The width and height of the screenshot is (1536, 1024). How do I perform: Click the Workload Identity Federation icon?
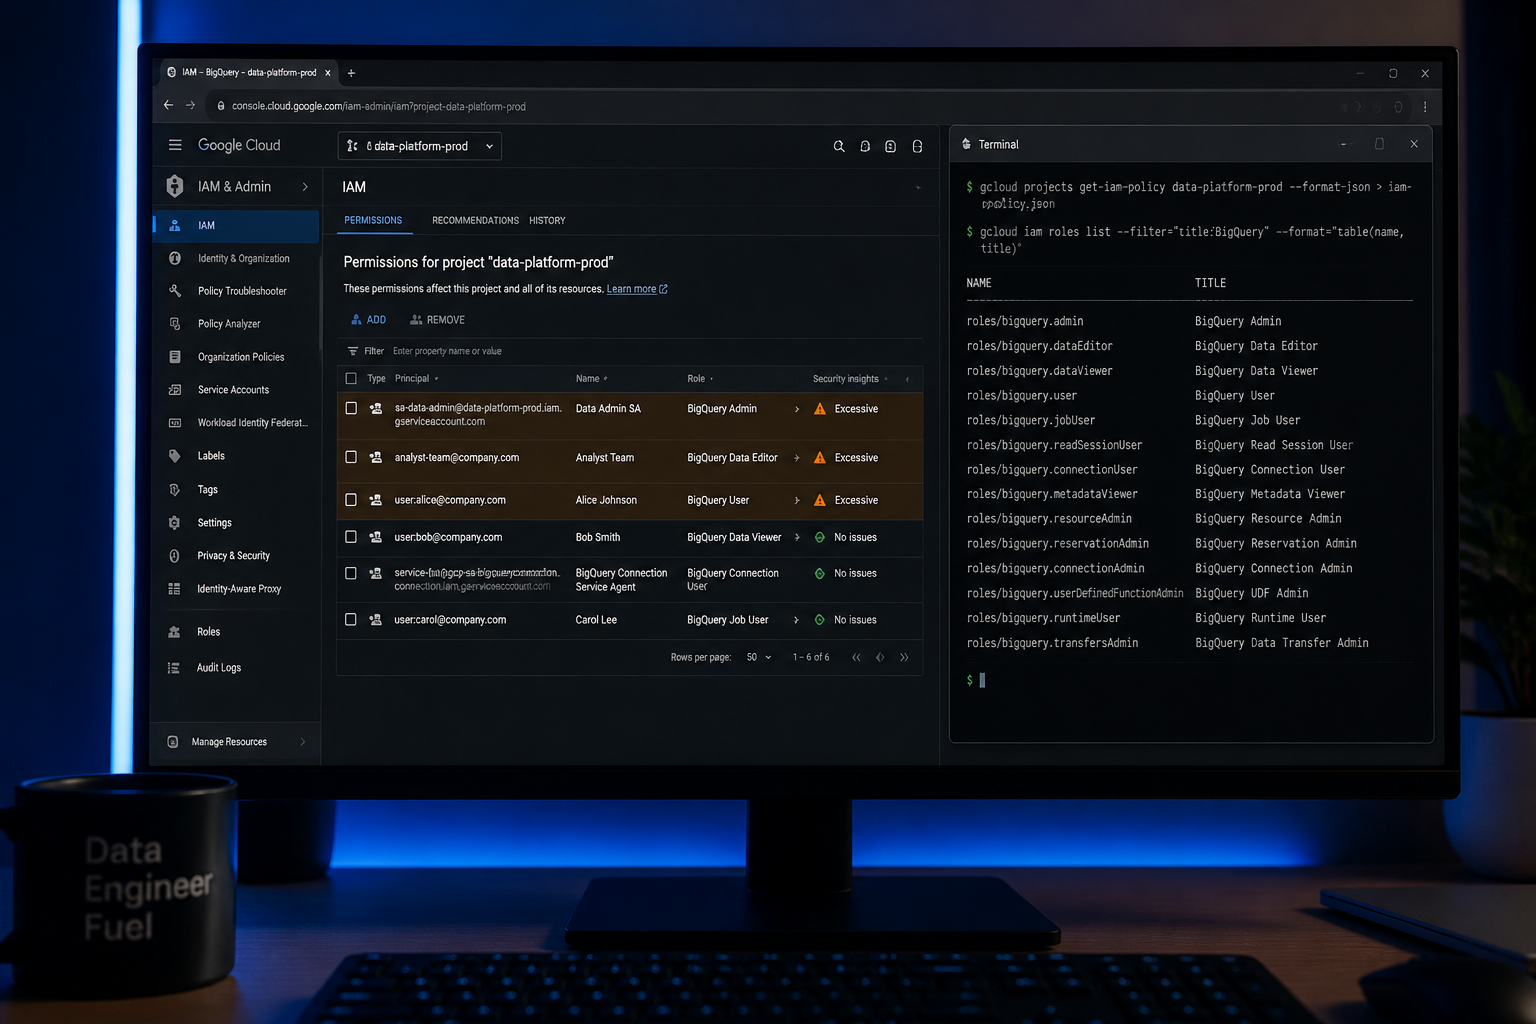(175, 423)
